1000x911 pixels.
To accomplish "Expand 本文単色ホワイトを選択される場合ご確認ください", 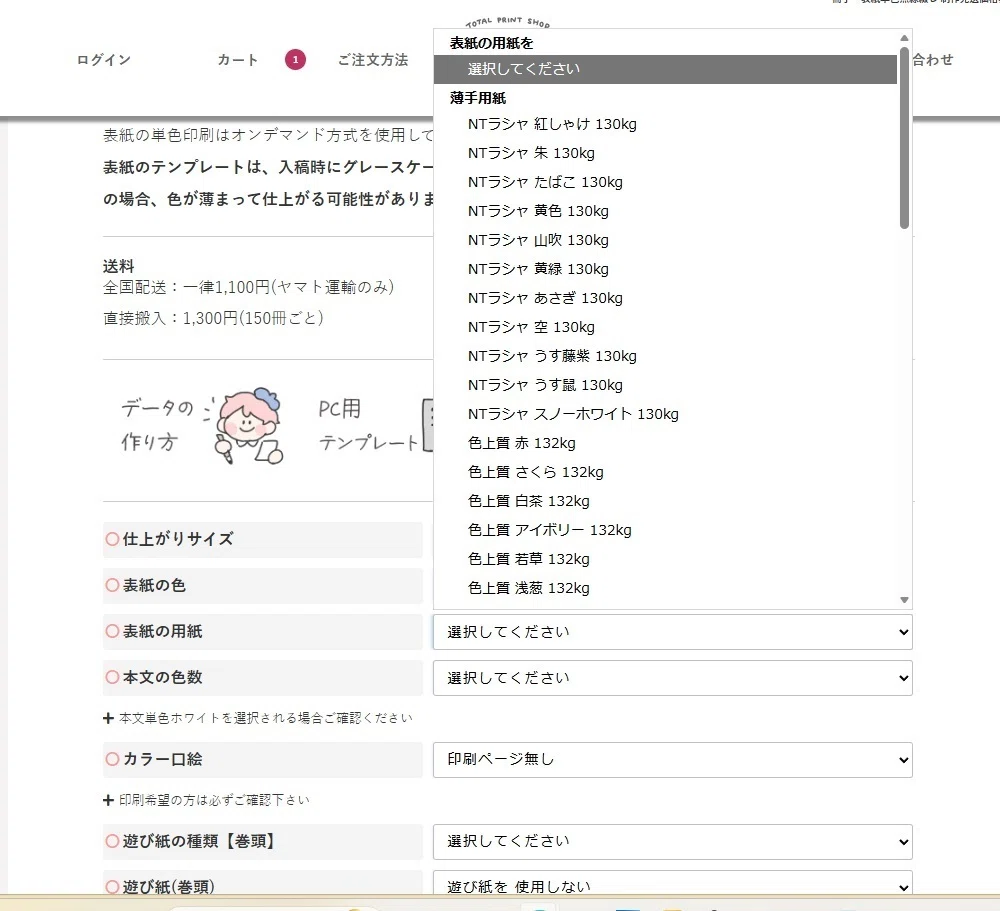I will [x=258, y=718].
